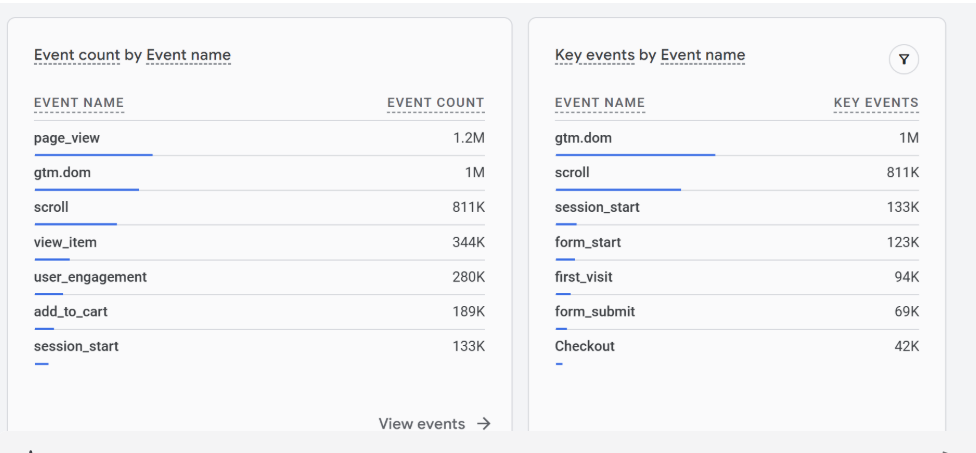Click the blue bar under gtm.dom in Key events
This screenshot has width=976, height=453.
tap(635, 155)
